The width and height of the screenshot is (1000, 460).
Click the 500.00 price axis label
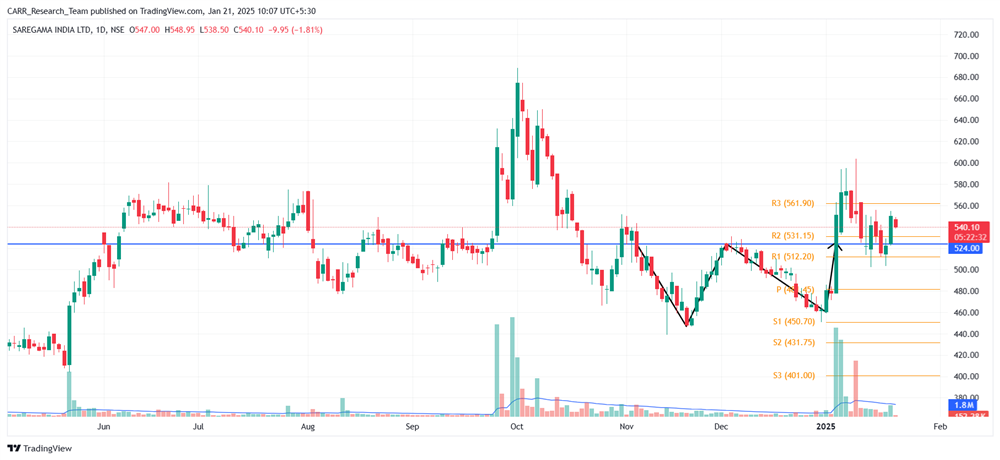[967, 270]
